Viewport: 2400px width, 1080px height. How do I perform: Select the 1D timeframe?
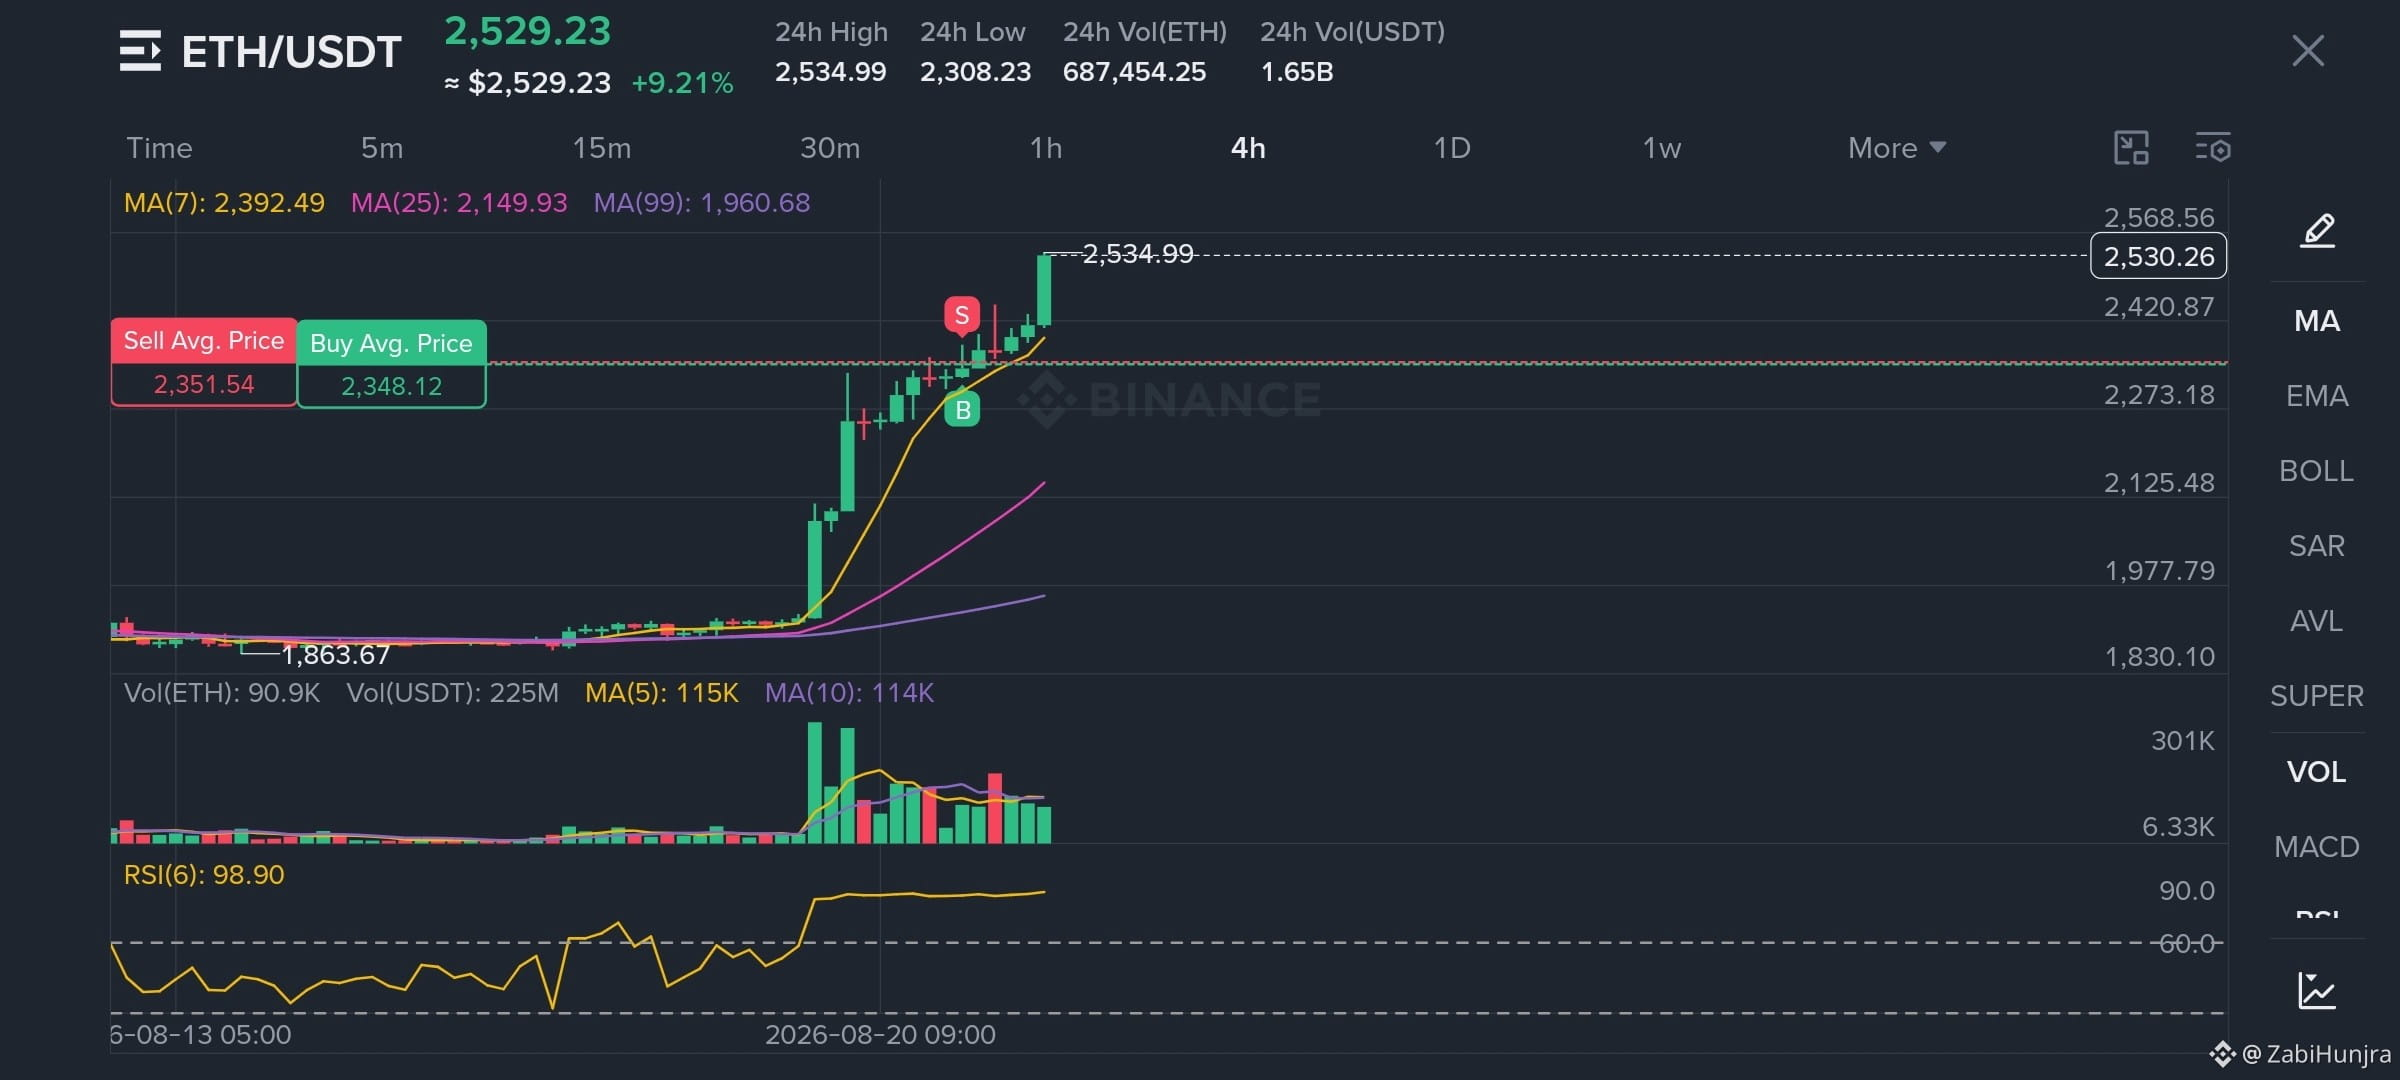point(1452,148)
